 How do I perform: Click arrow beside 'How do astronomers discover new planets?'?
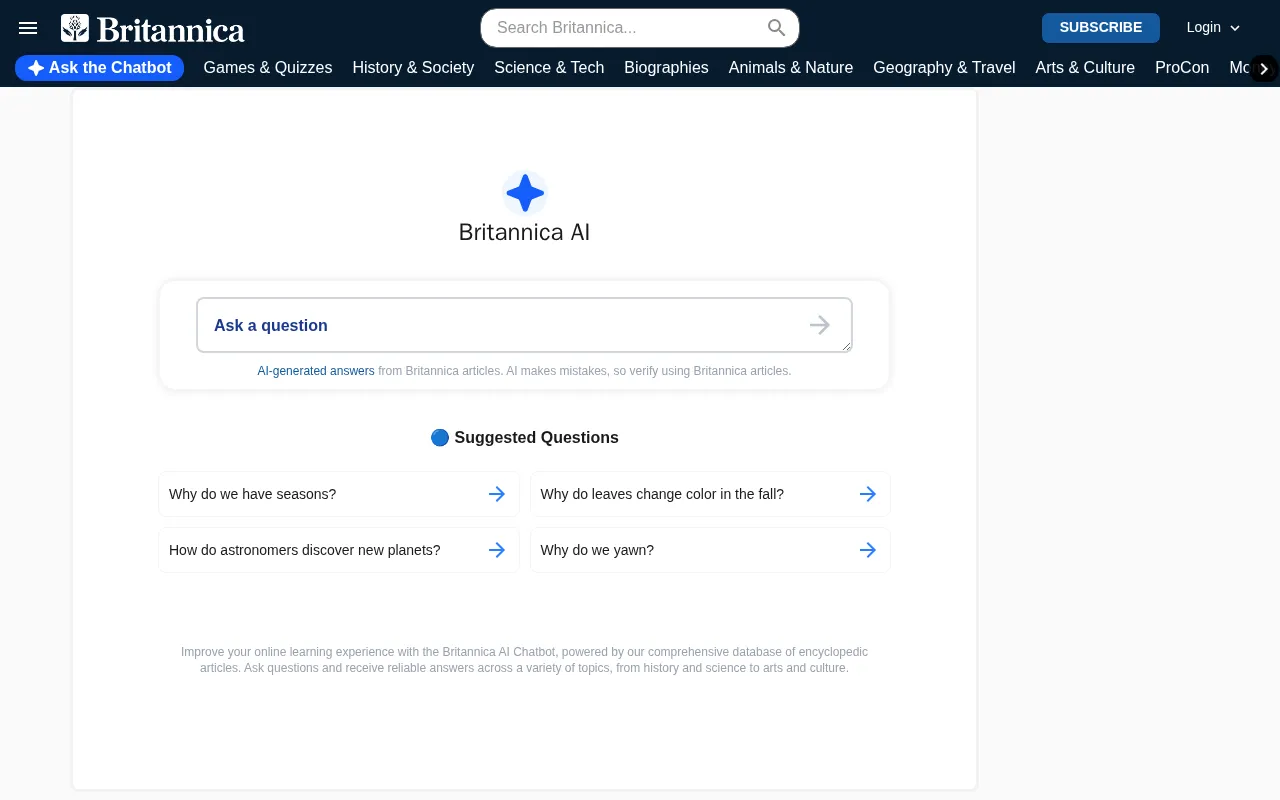tap(497, 550)
